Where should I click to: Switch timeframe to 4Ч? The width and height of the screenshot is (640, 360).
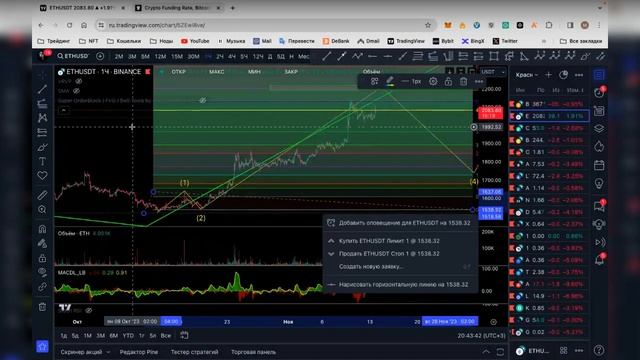(x=232, y=56)
